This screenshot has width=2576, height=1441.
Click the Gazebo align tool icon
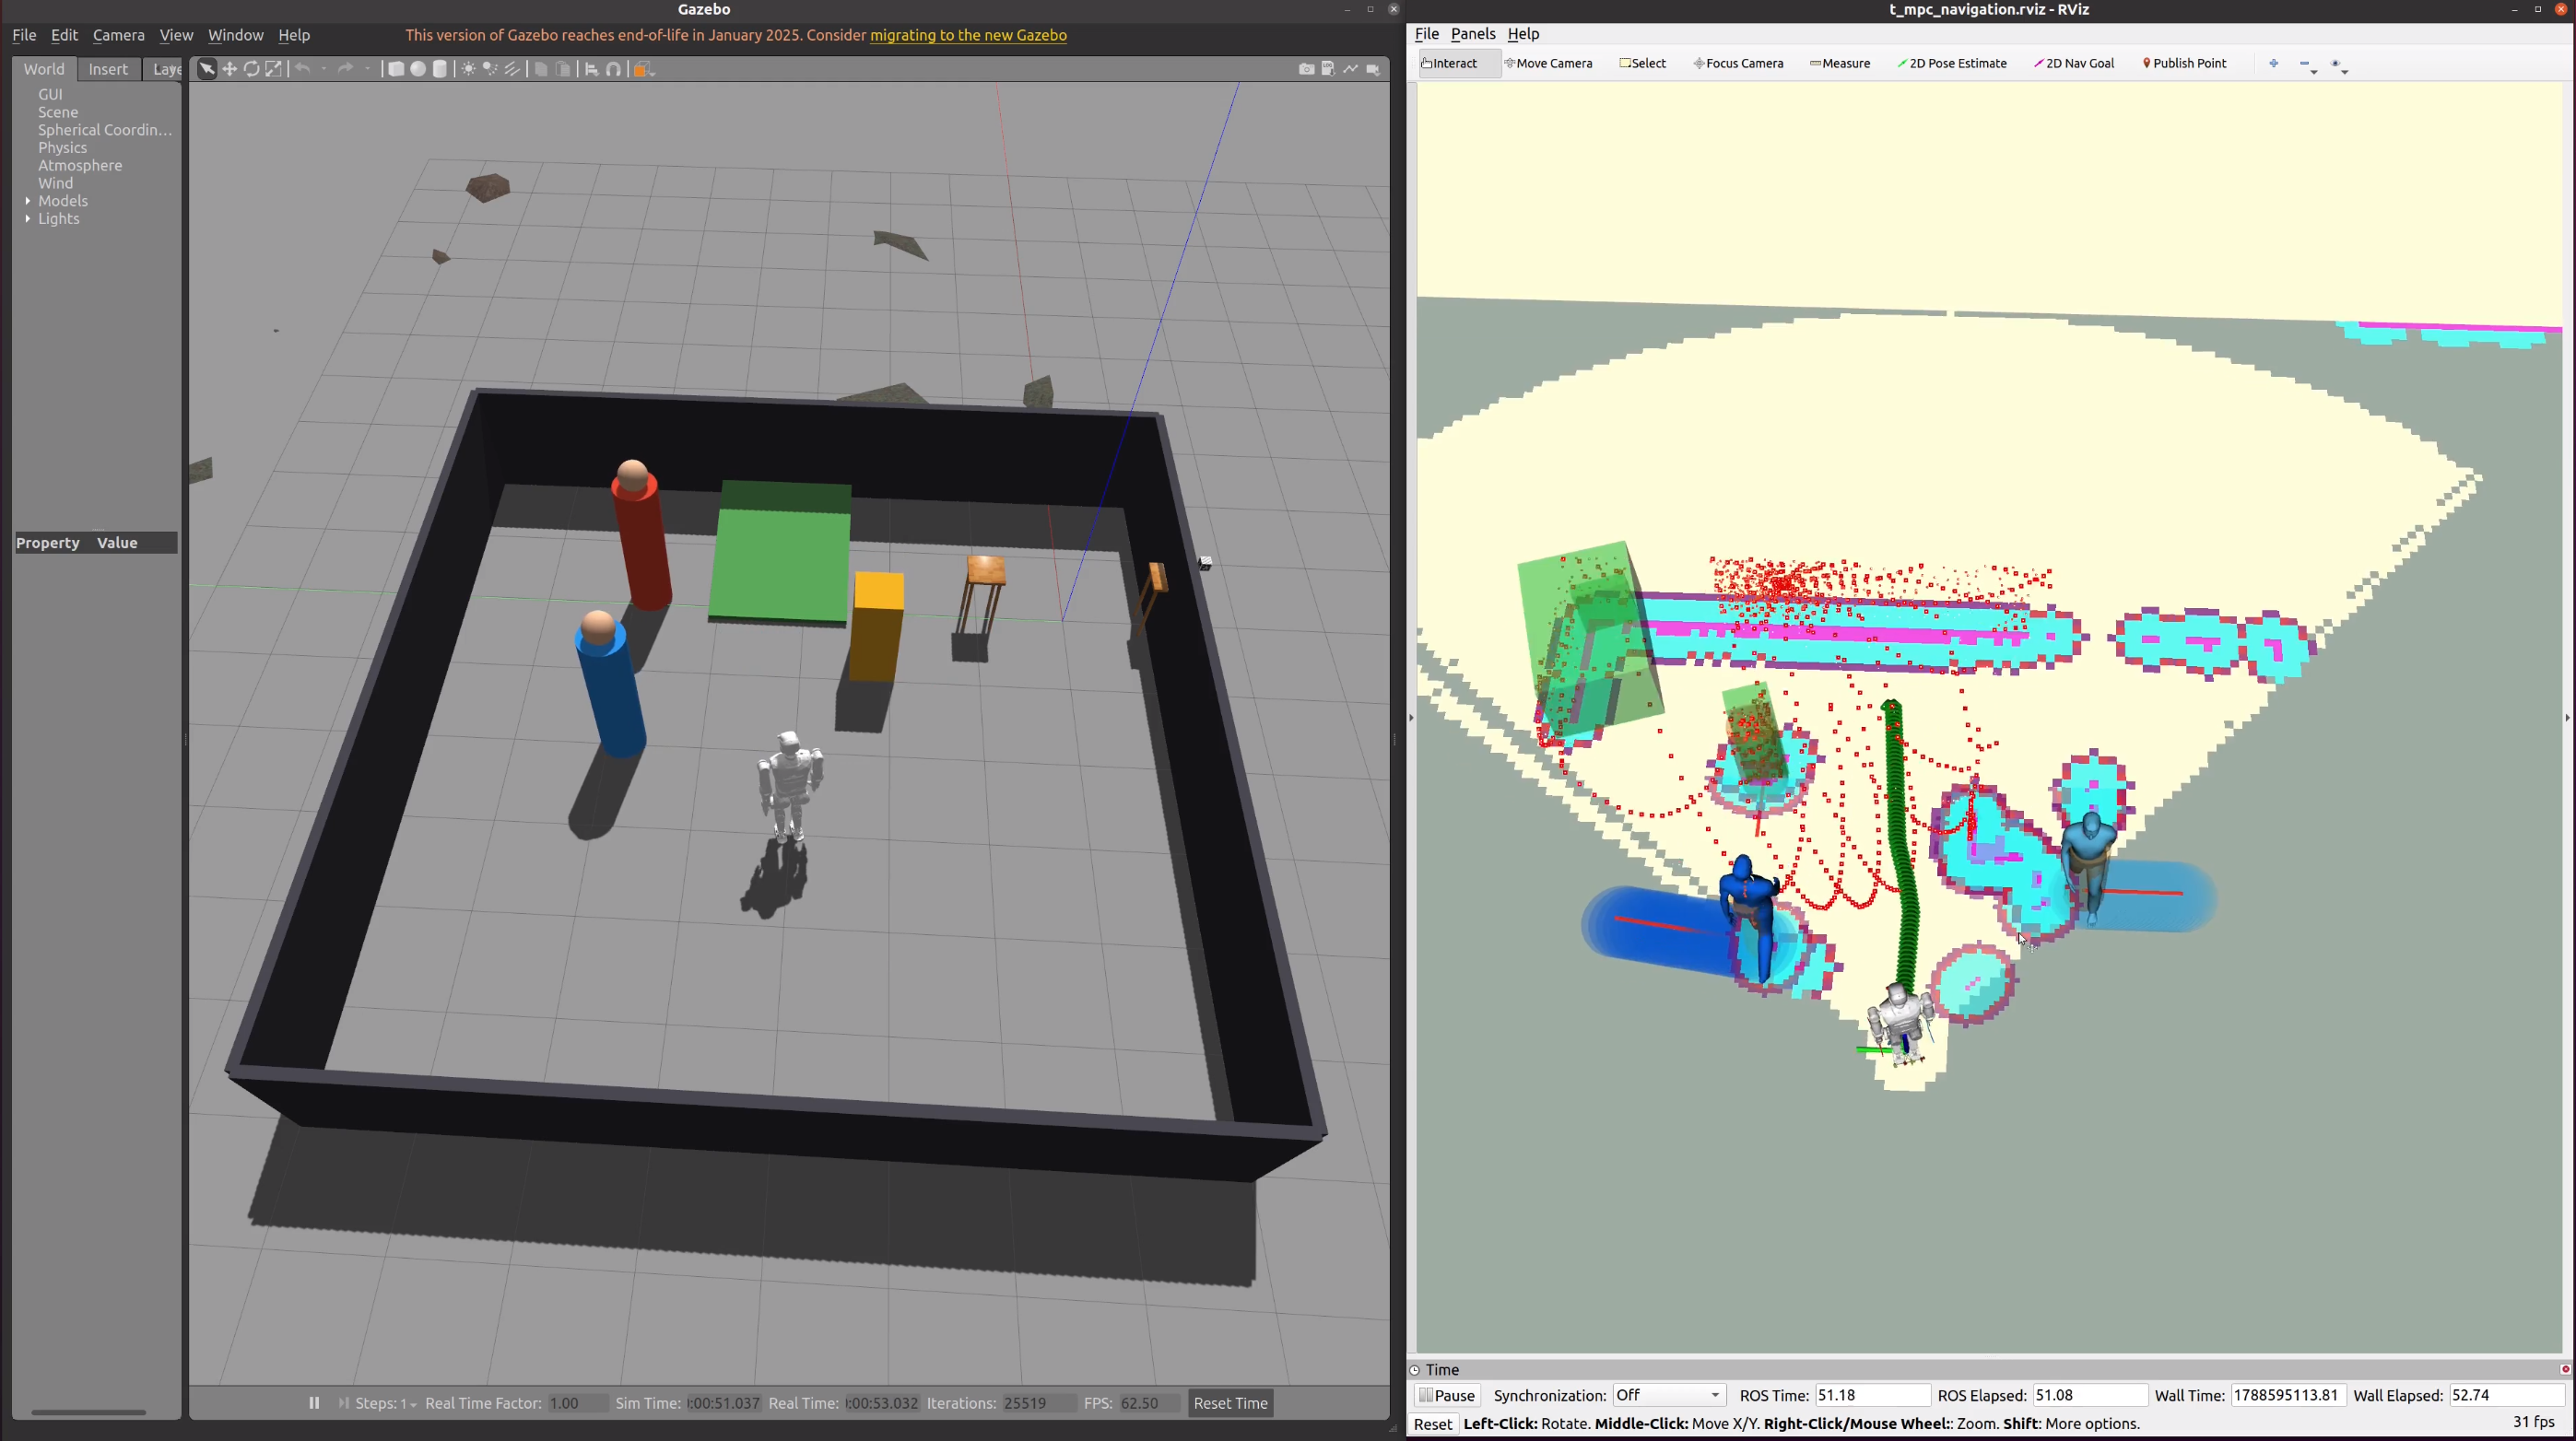tap(592, 69)
